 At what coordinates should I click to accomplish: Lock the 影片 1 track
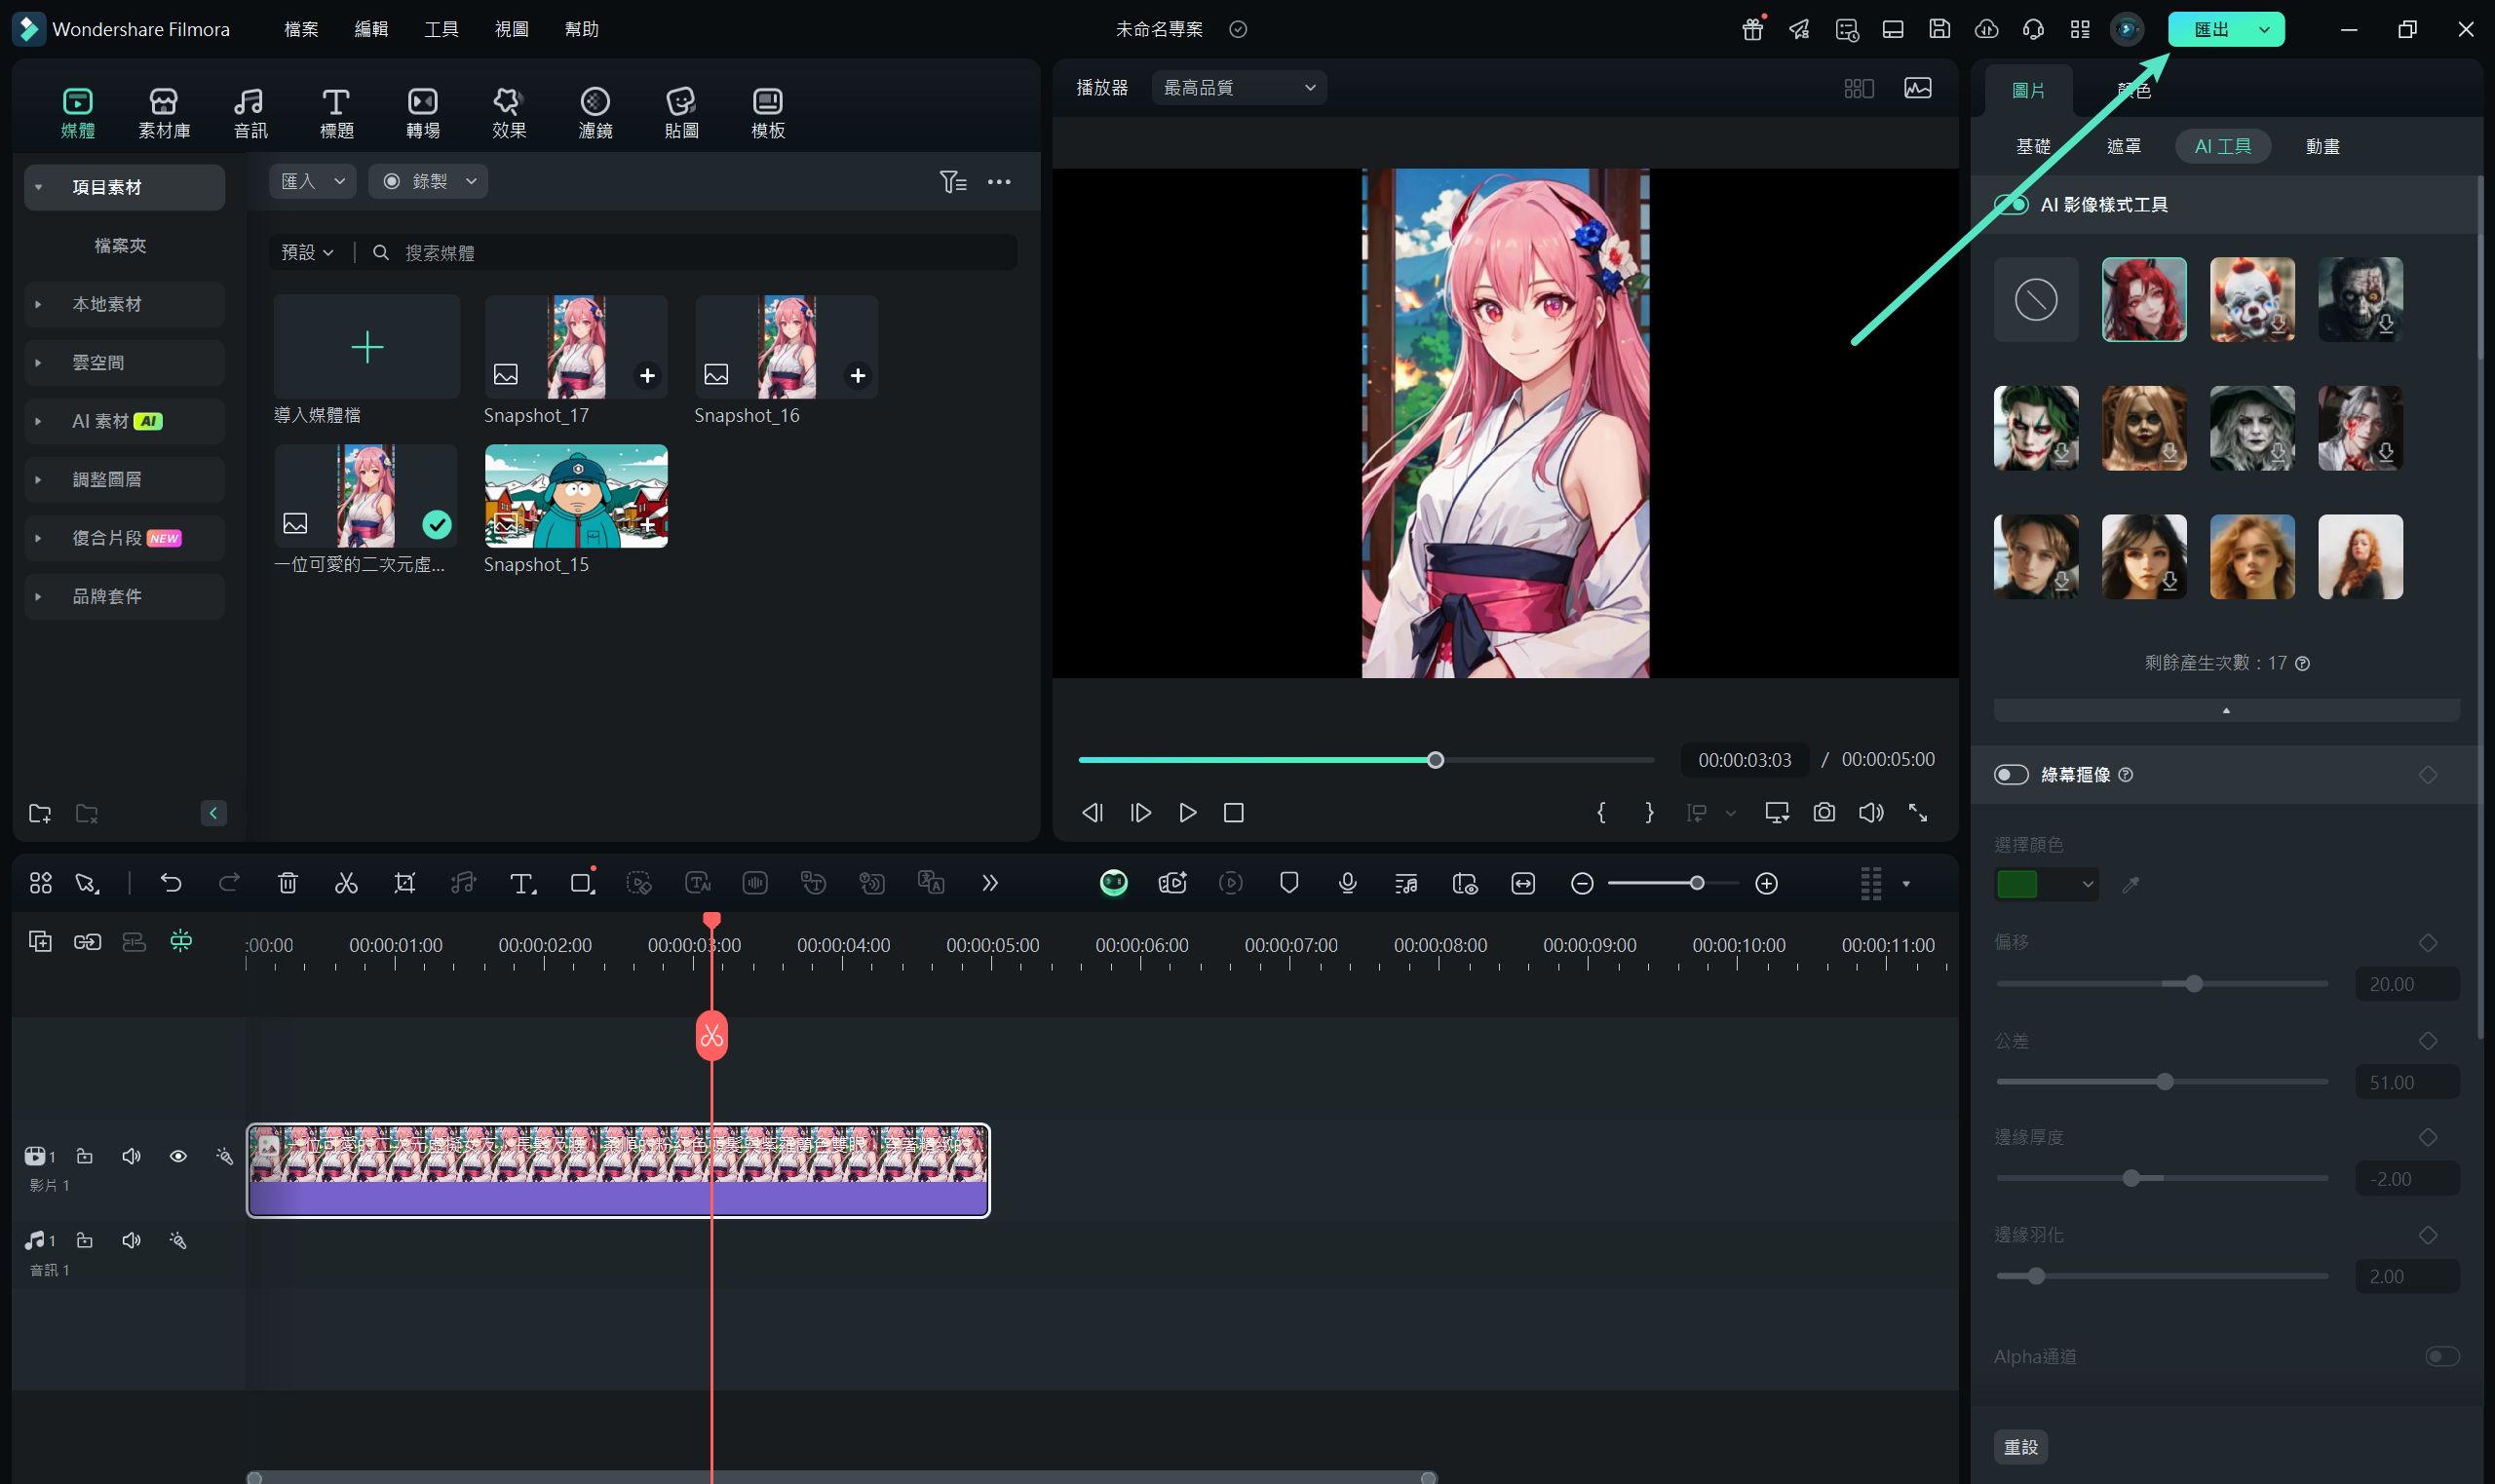[x=85, y=1156]
